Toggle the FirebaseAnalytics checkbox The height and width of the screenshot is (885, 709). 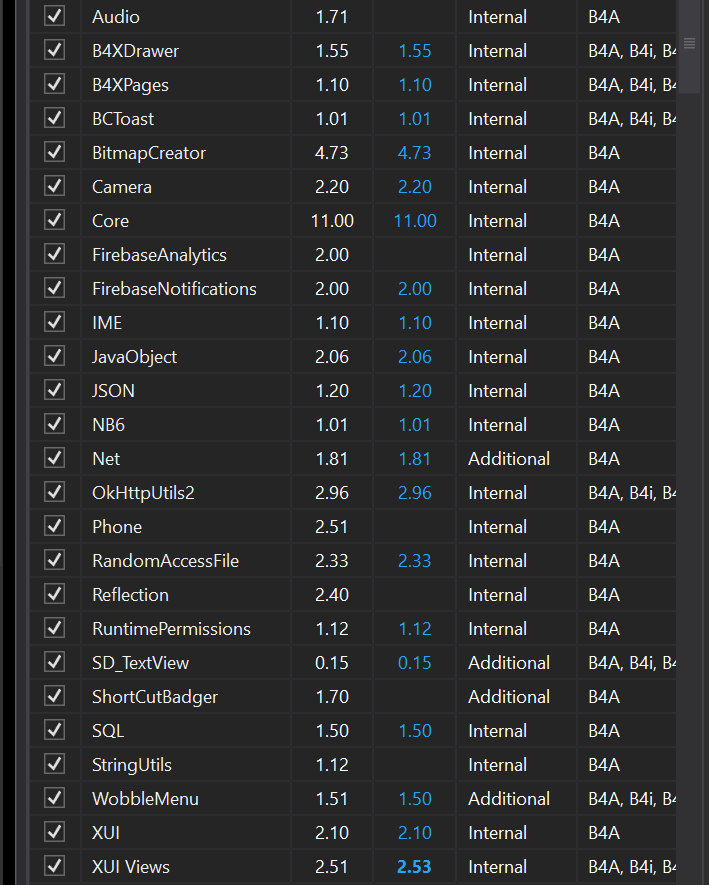(x=55, y=255)
